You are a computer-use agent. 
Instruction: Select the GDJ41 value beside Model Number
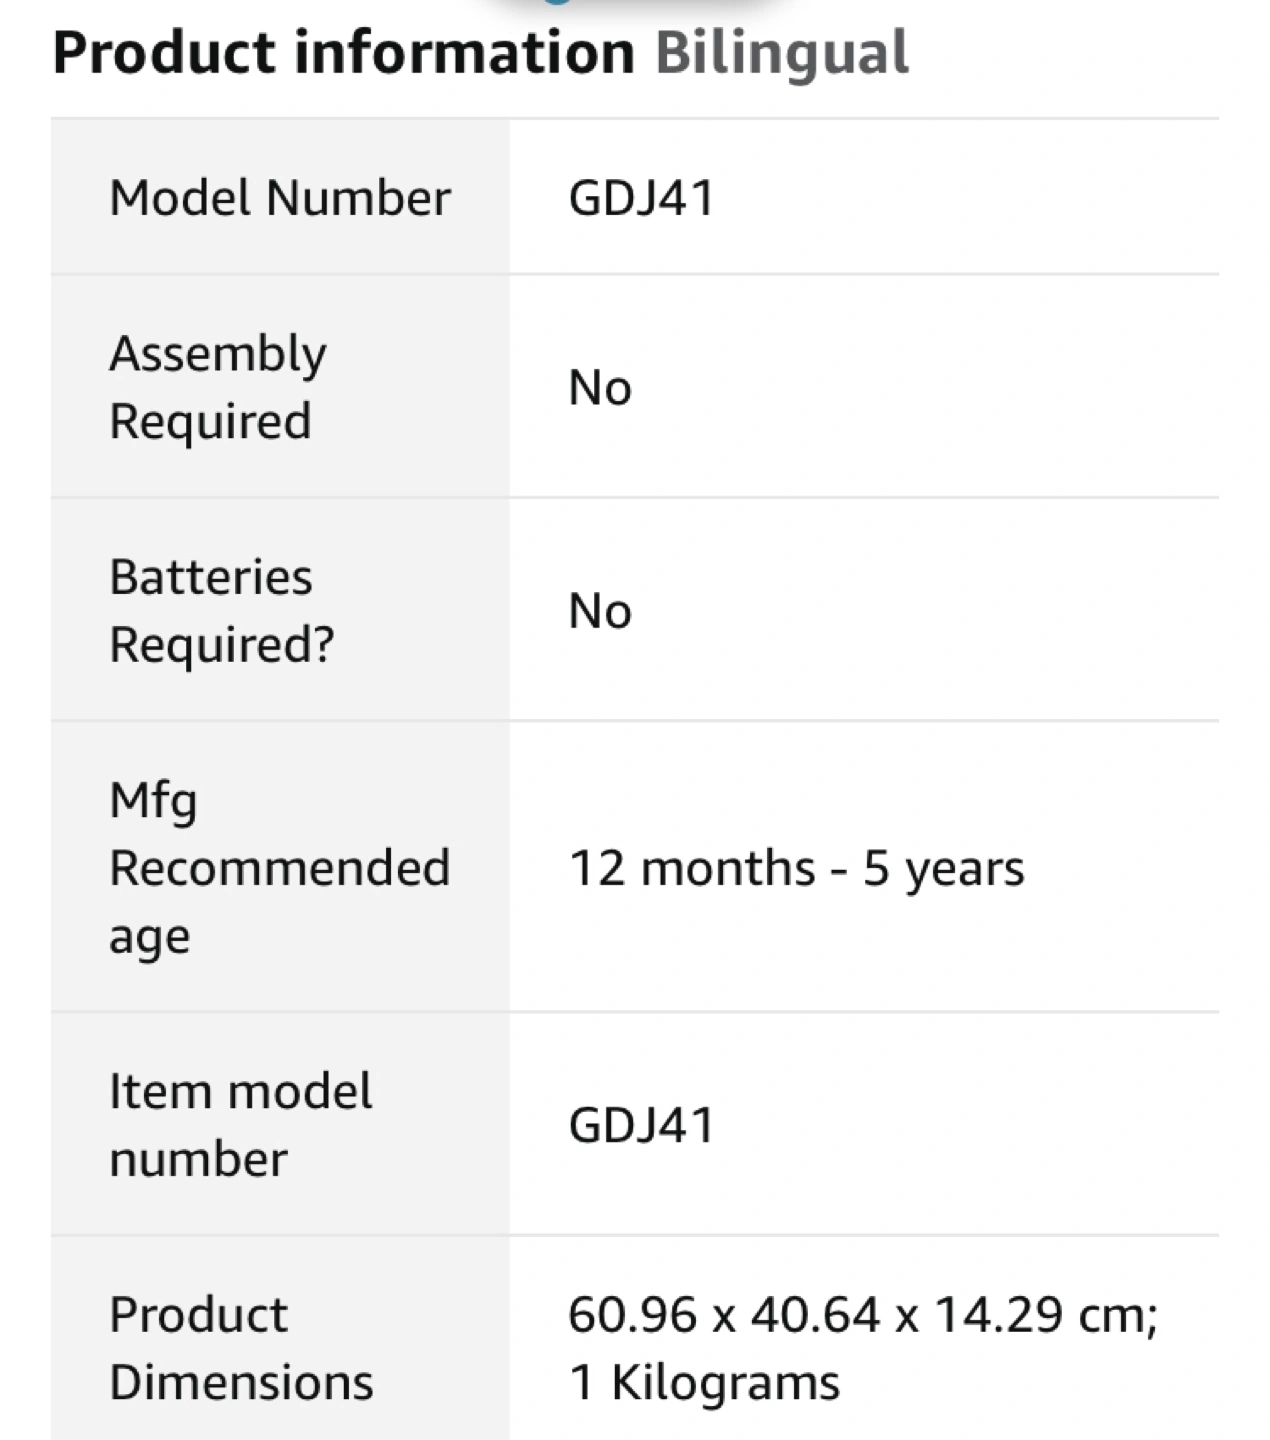coord(642,197)
